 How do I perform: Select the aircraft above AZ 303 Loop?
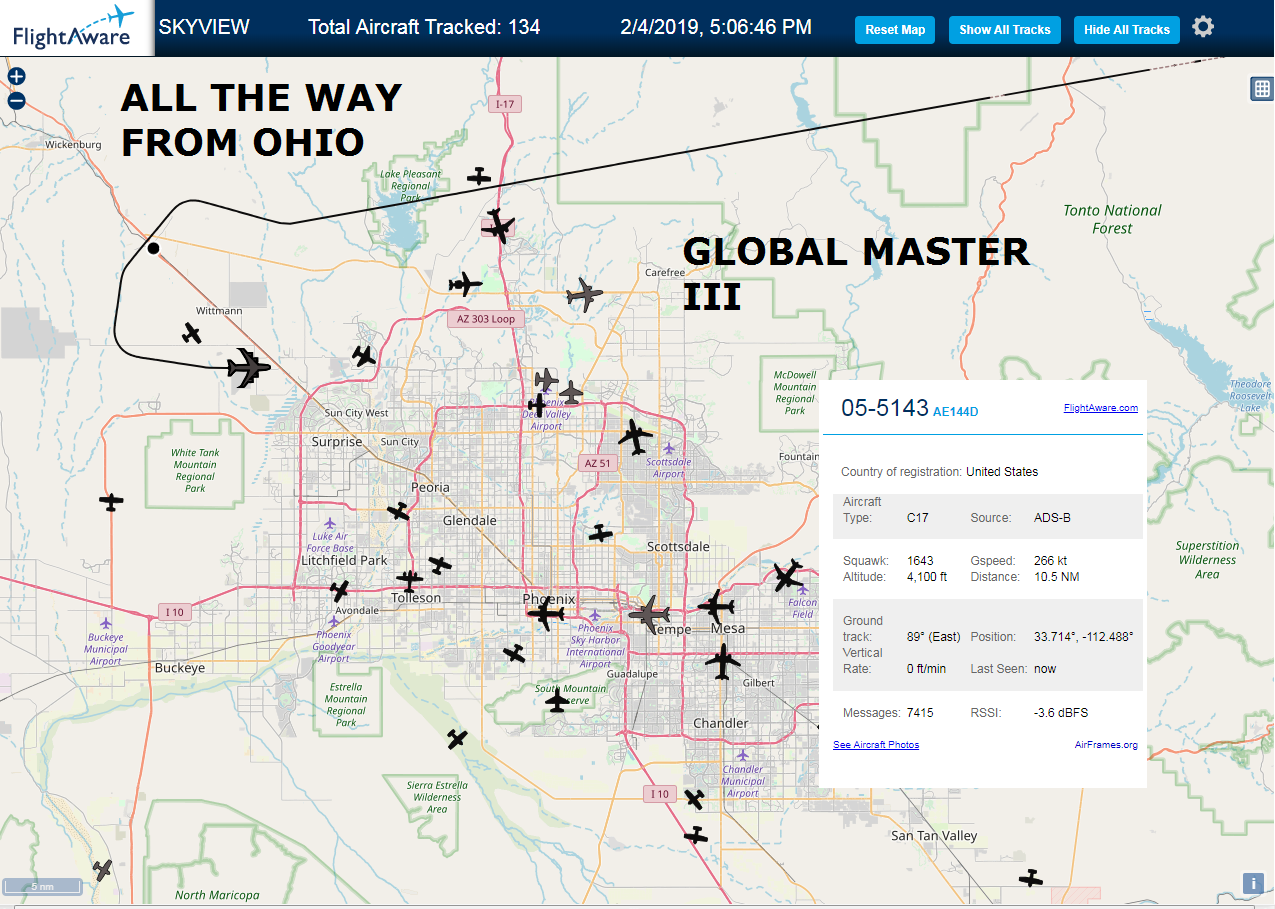click(465, 284)
